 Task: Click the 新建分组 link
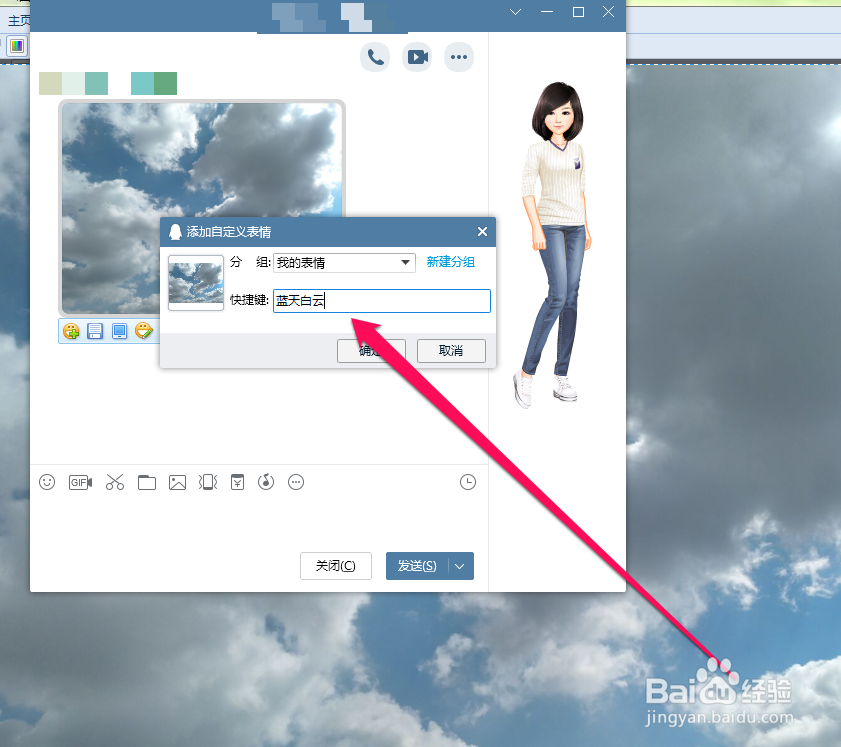(x=451, y=262)
